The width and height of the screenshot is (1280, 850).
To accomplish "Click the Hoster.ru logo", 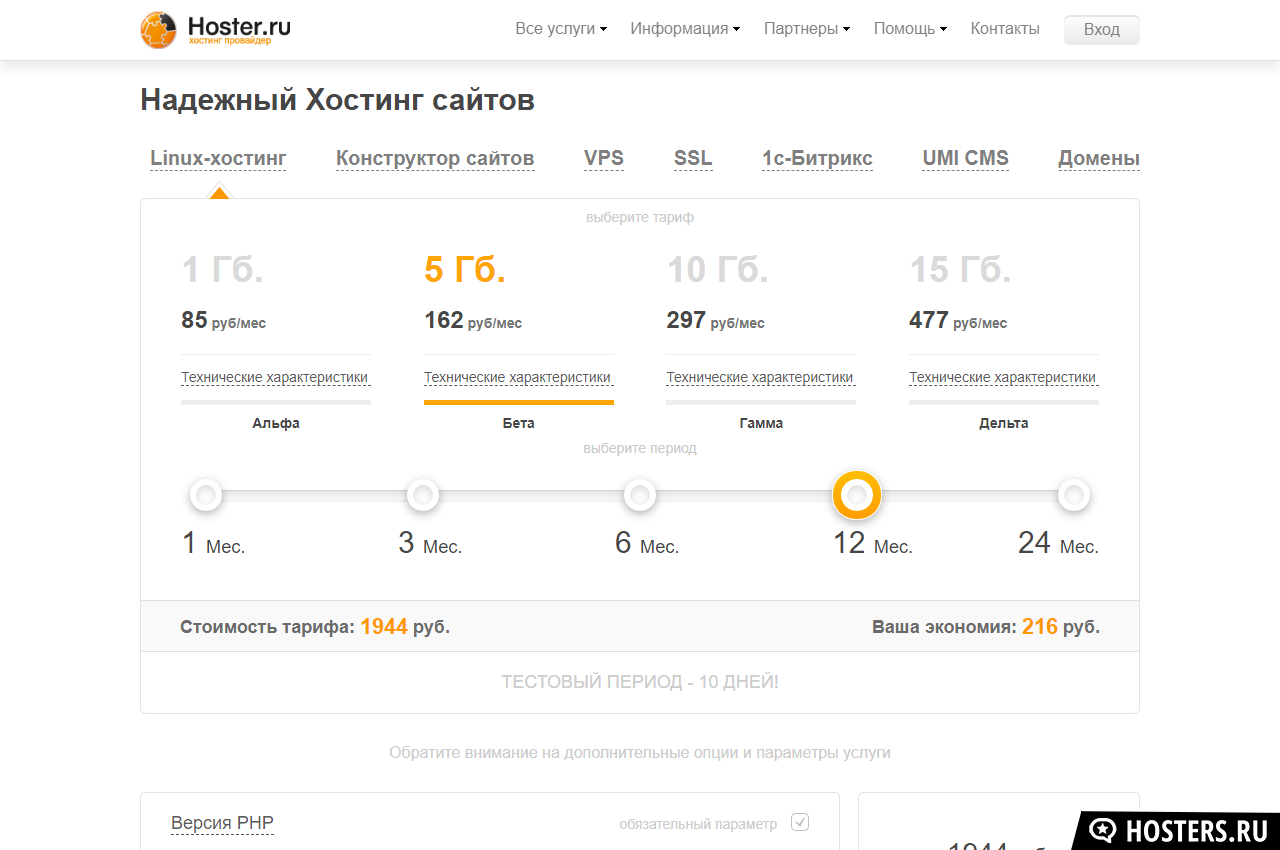I will 216,30.
